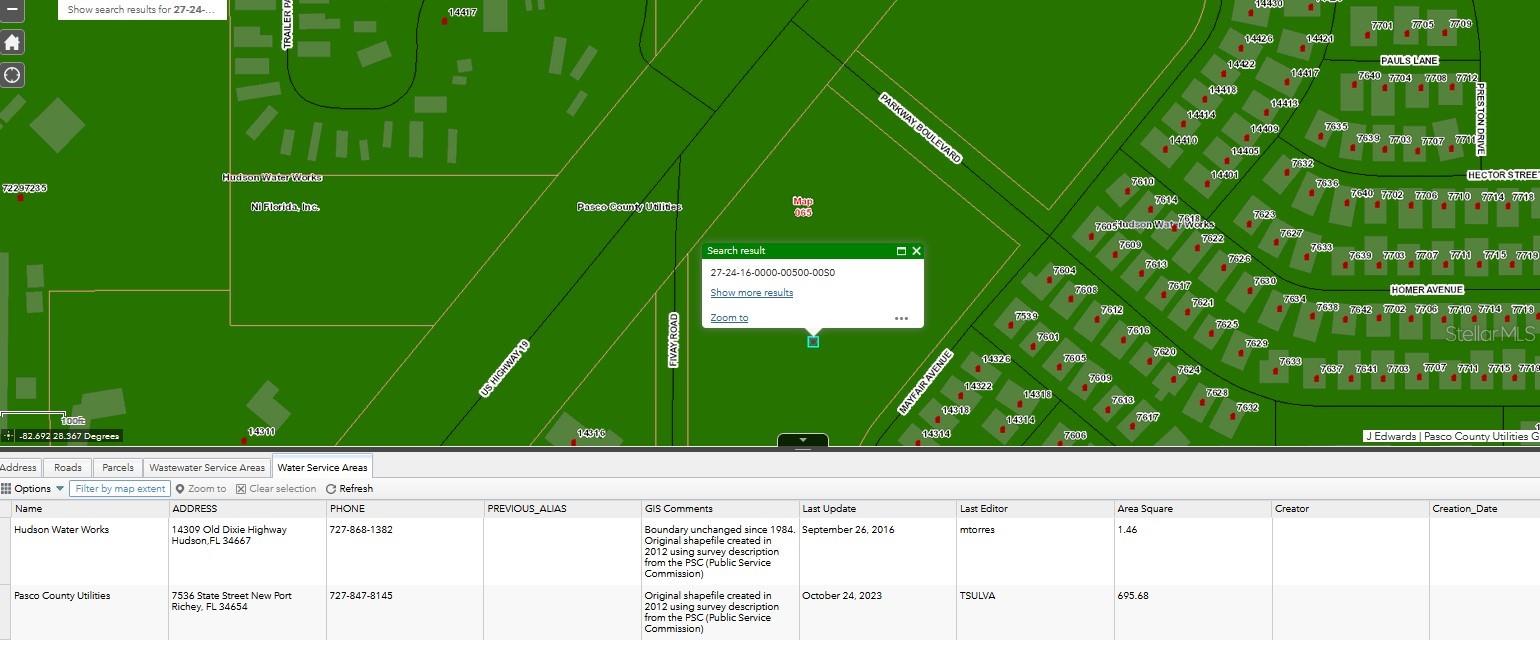
Task: Close the Search result popup
Action: pyautogui.click(x=916, y=251)
